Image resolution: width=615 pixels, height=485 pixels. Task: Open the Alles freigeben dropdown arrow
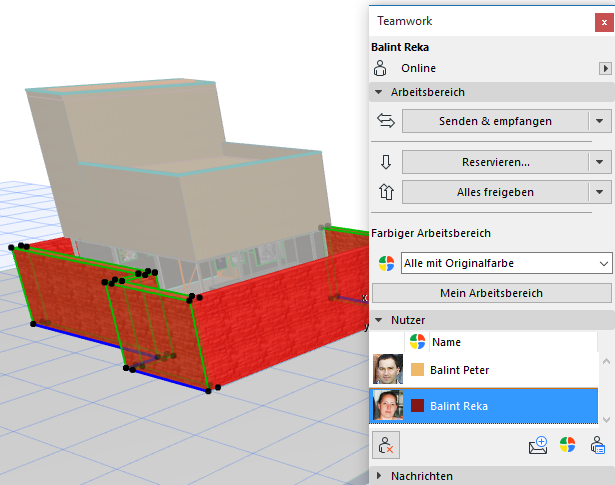600,192
